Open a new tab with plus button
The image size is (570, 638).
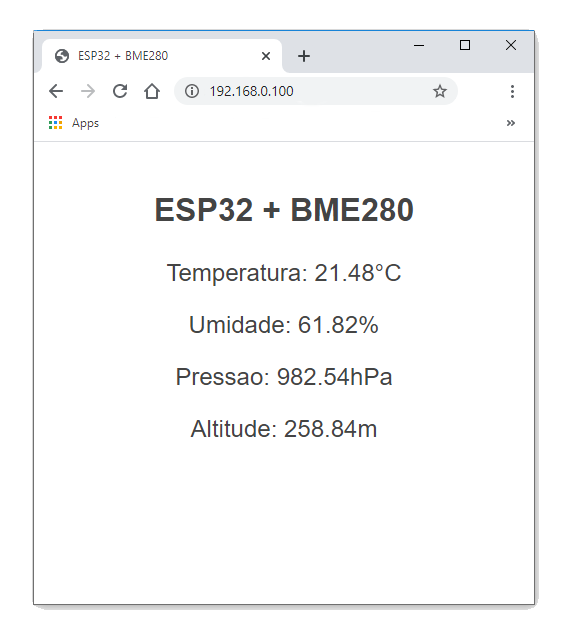pos(304,56)
